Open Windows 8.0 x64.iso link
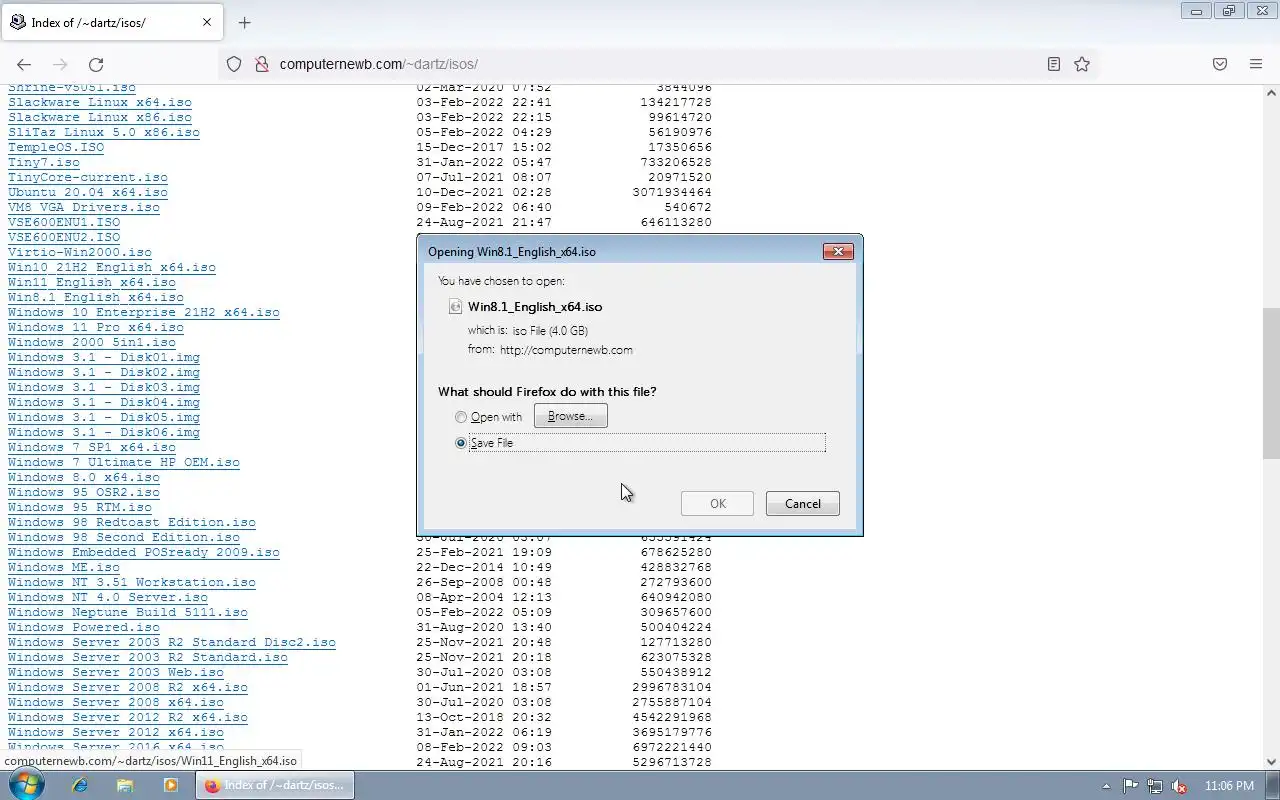Viewport: 1280px width, 800px height. click(84, 477)
